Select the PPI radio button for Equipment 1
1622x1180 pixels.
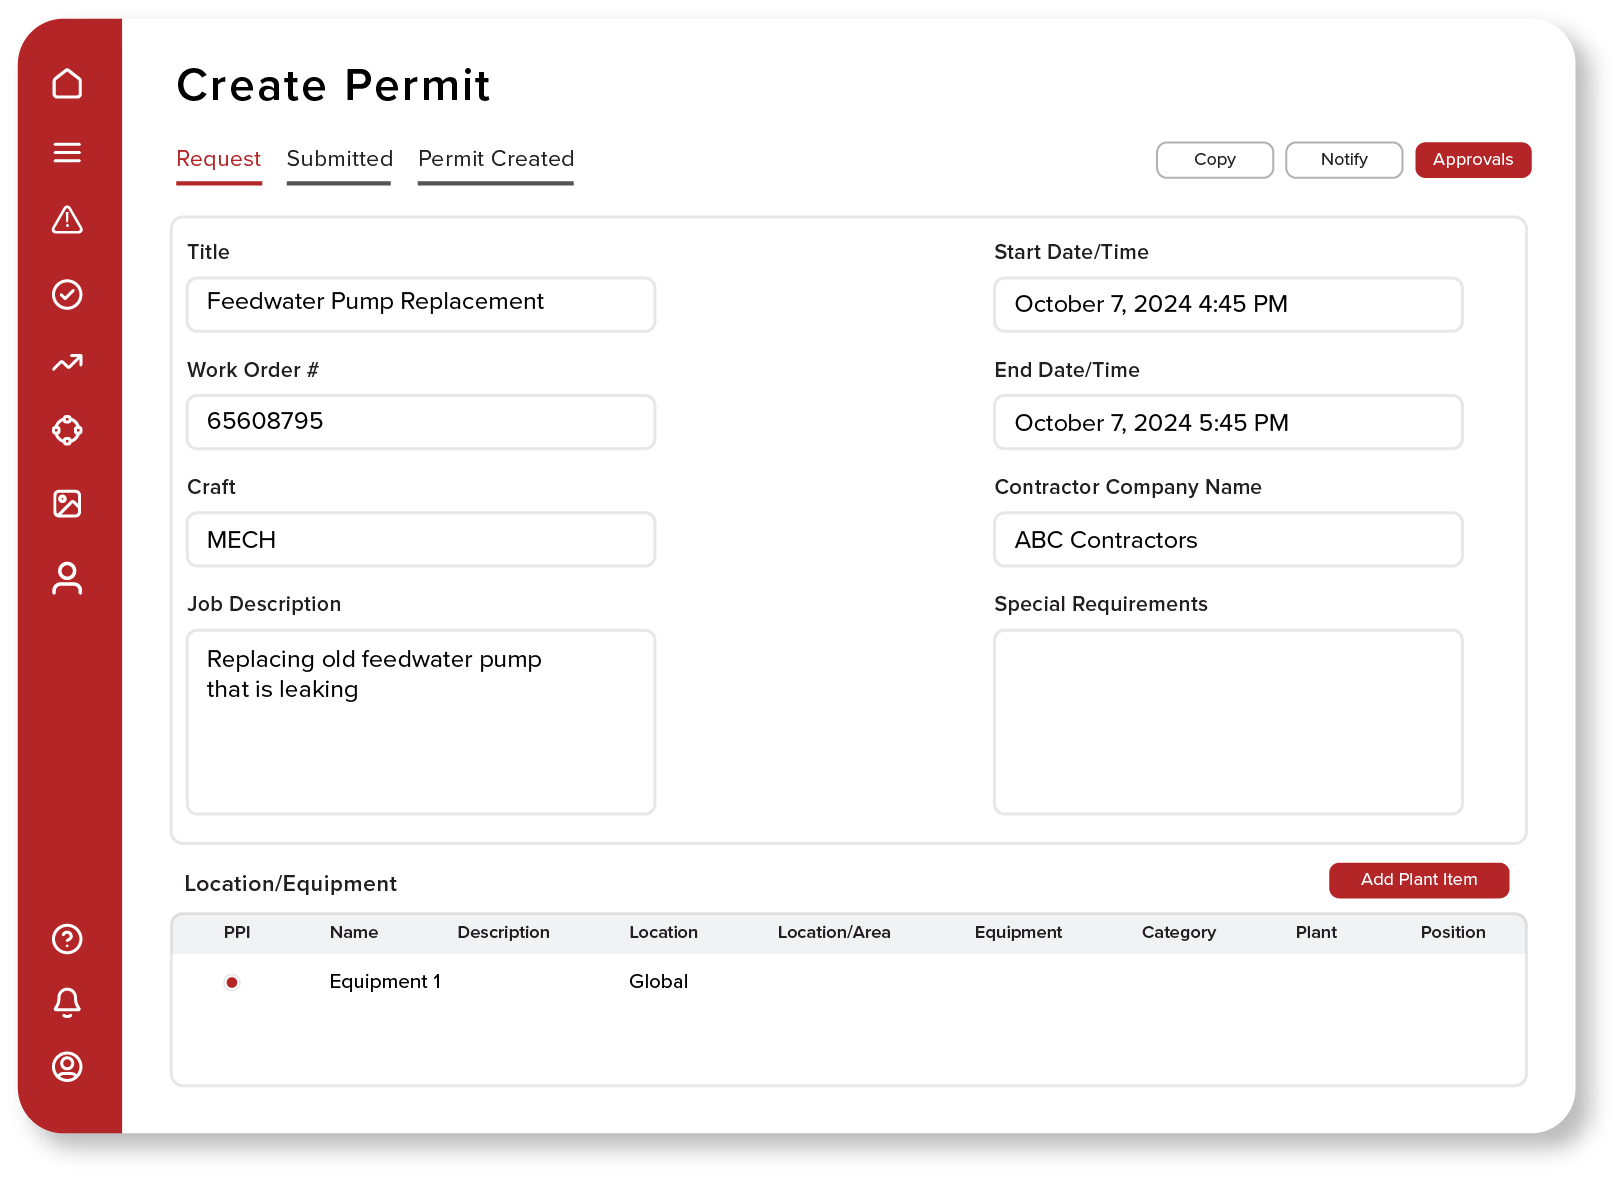point(232,982)
